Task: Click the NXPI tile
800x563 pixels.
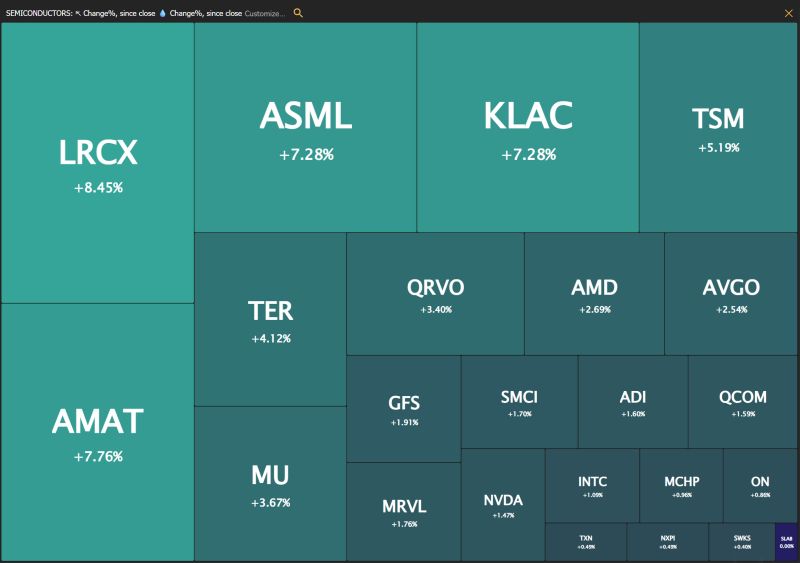Action: (668, 542)
